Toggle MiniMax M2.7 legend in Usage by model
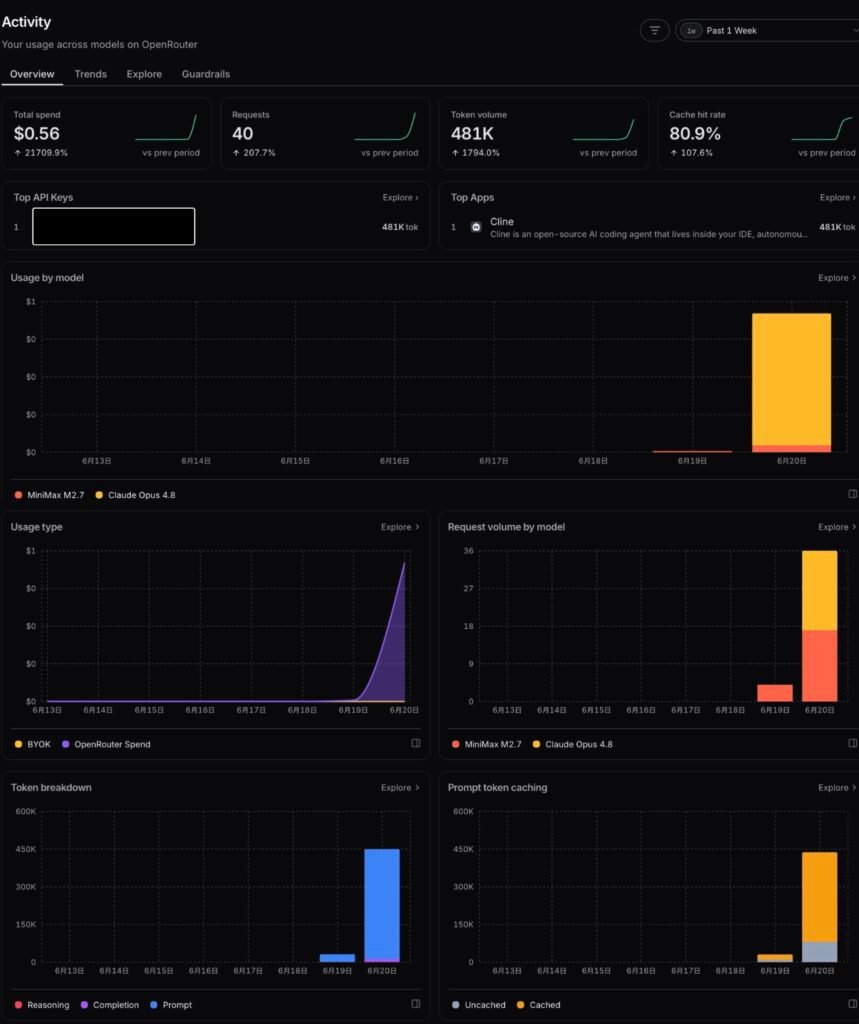Screen dimensions: 859x1024 point(50,495)
